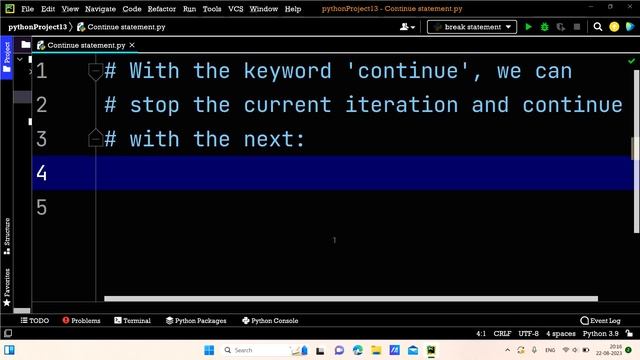
Task: Open the taskbar clock and date
Action: pyautogui.click(x=609, y=350)
